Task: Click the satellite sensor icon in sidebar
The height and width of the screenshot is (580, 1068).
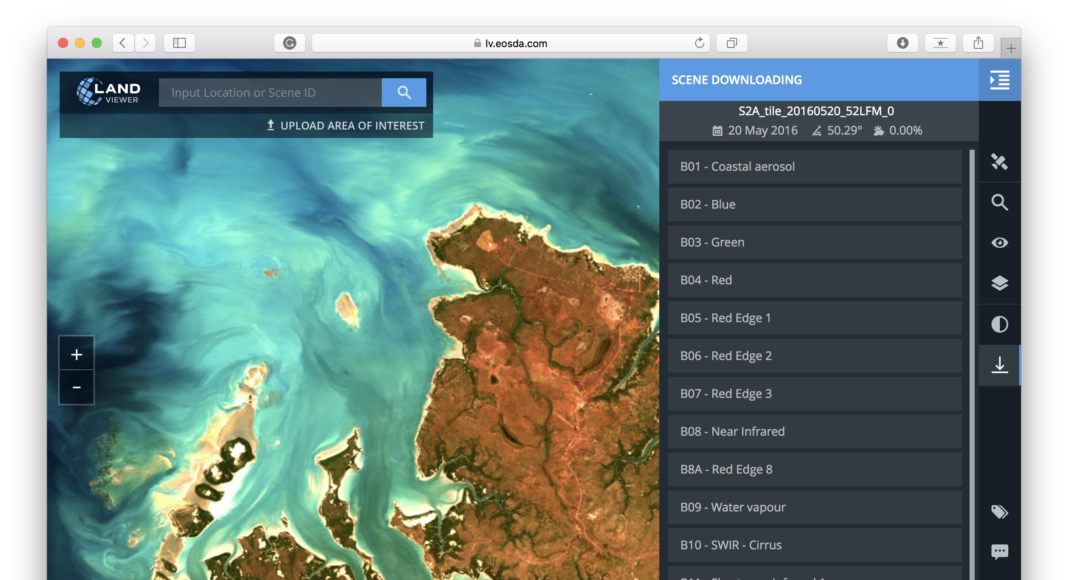Action: click(999, 162)
